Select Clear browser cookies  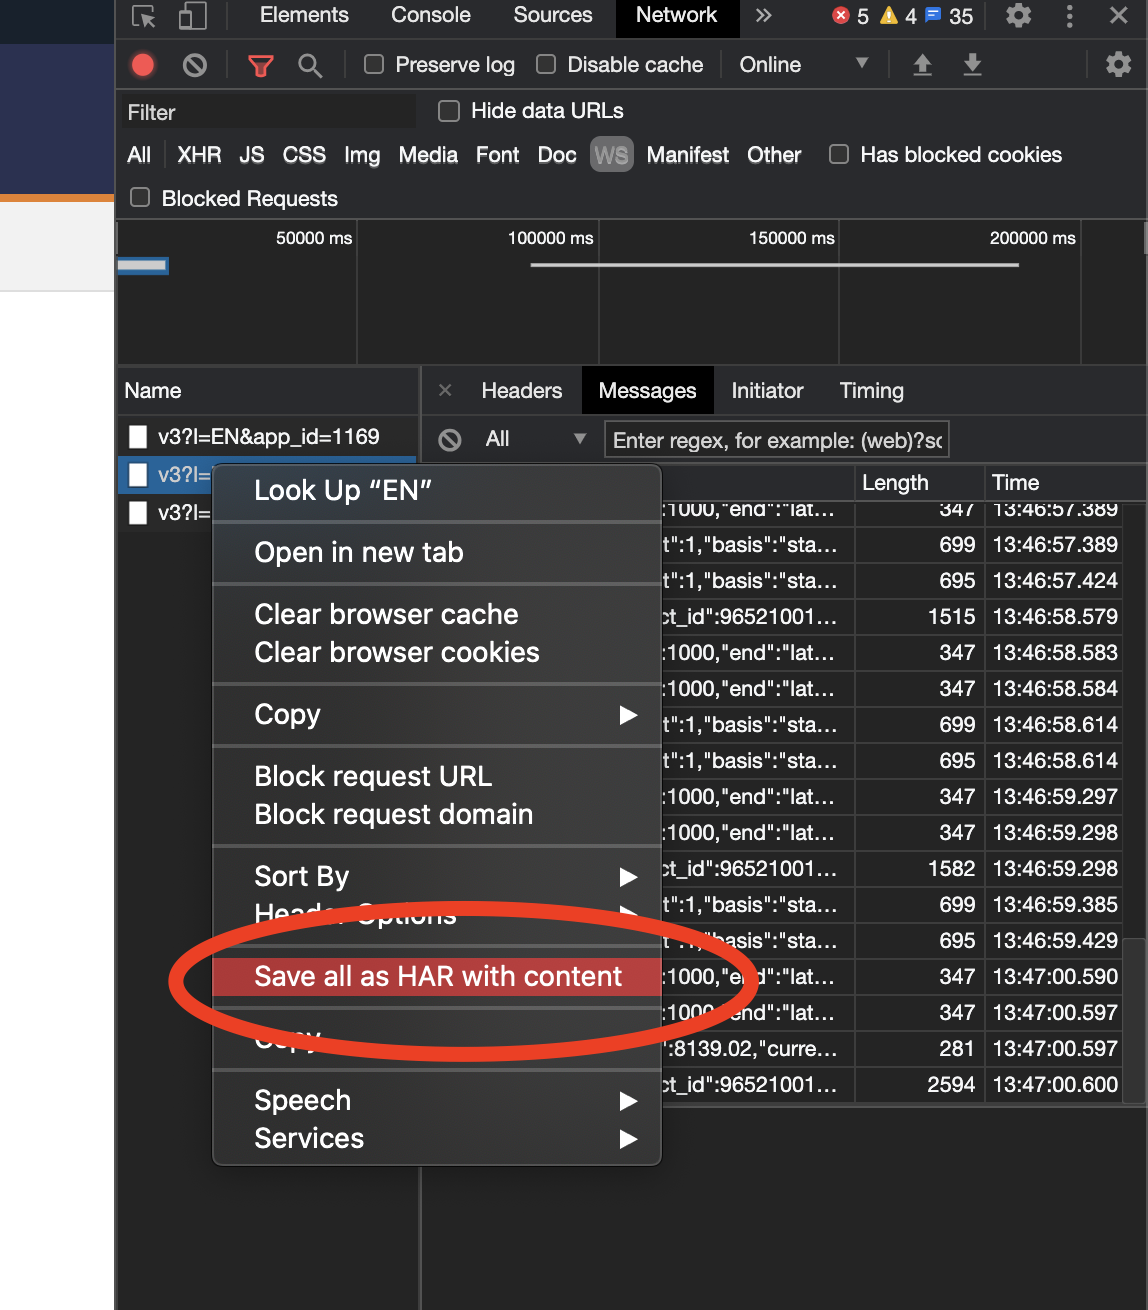click(x=396, y=652)
